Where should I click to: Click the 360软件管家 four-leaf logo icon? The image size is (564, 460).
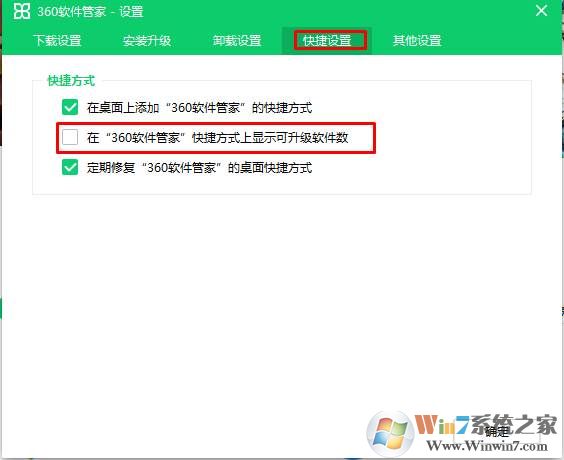pos(22,11)
